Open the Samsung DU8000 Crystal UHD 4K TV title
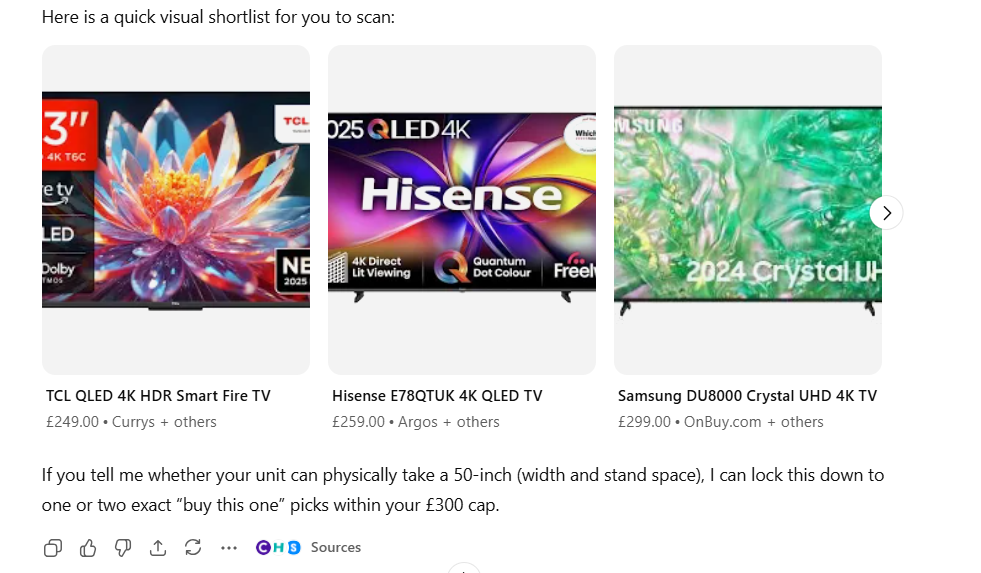Screen dimensions: 981x573 pos(748,396)
